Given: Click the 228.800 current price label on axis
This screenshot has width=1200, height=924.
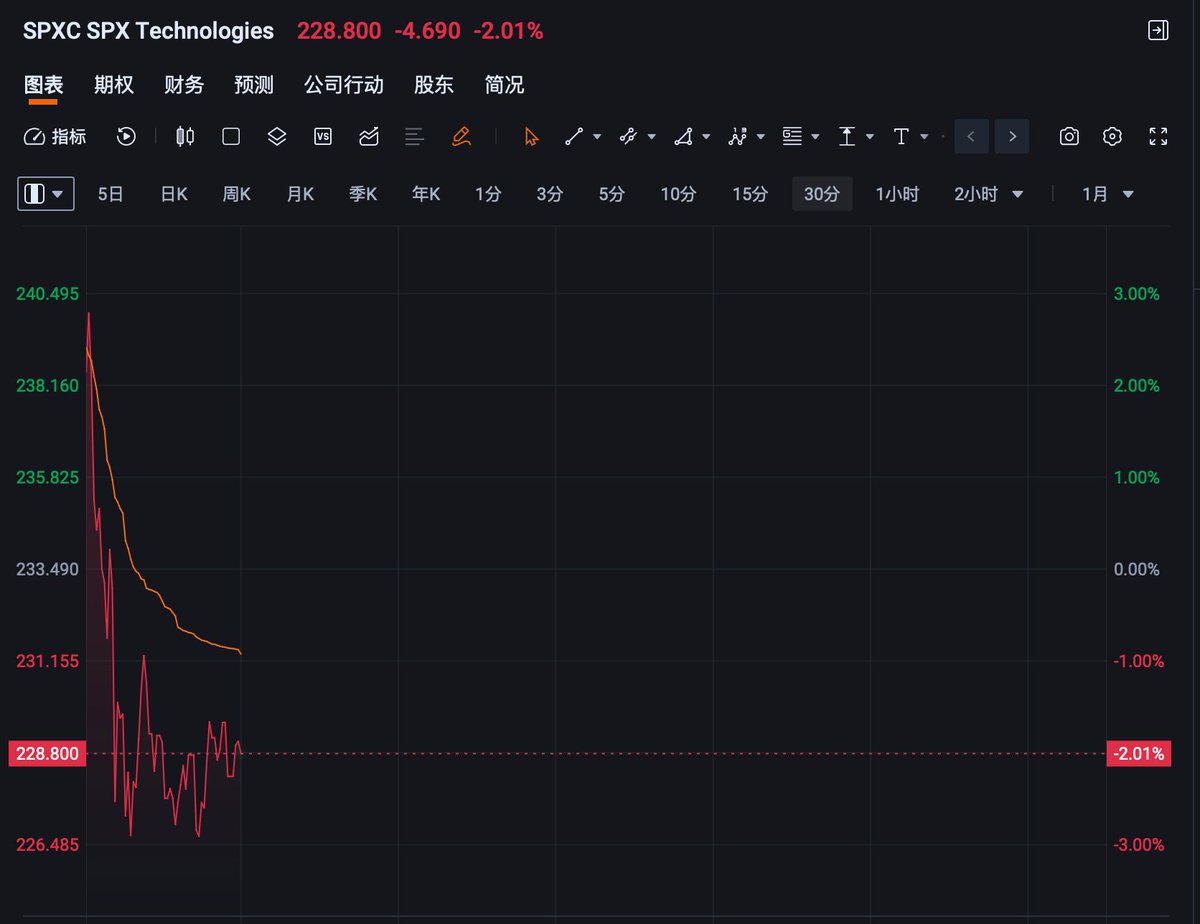Looking at the screenshot, I should point(47,754).
